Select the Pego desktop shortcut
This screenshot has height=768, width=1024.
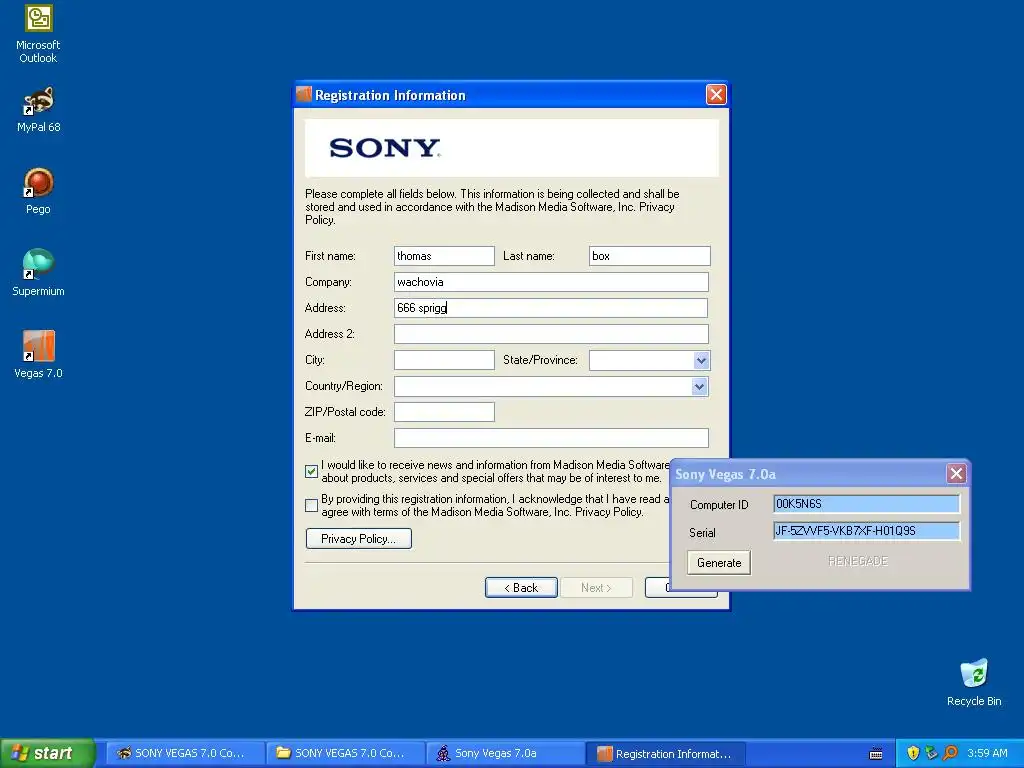pos(38,191)
